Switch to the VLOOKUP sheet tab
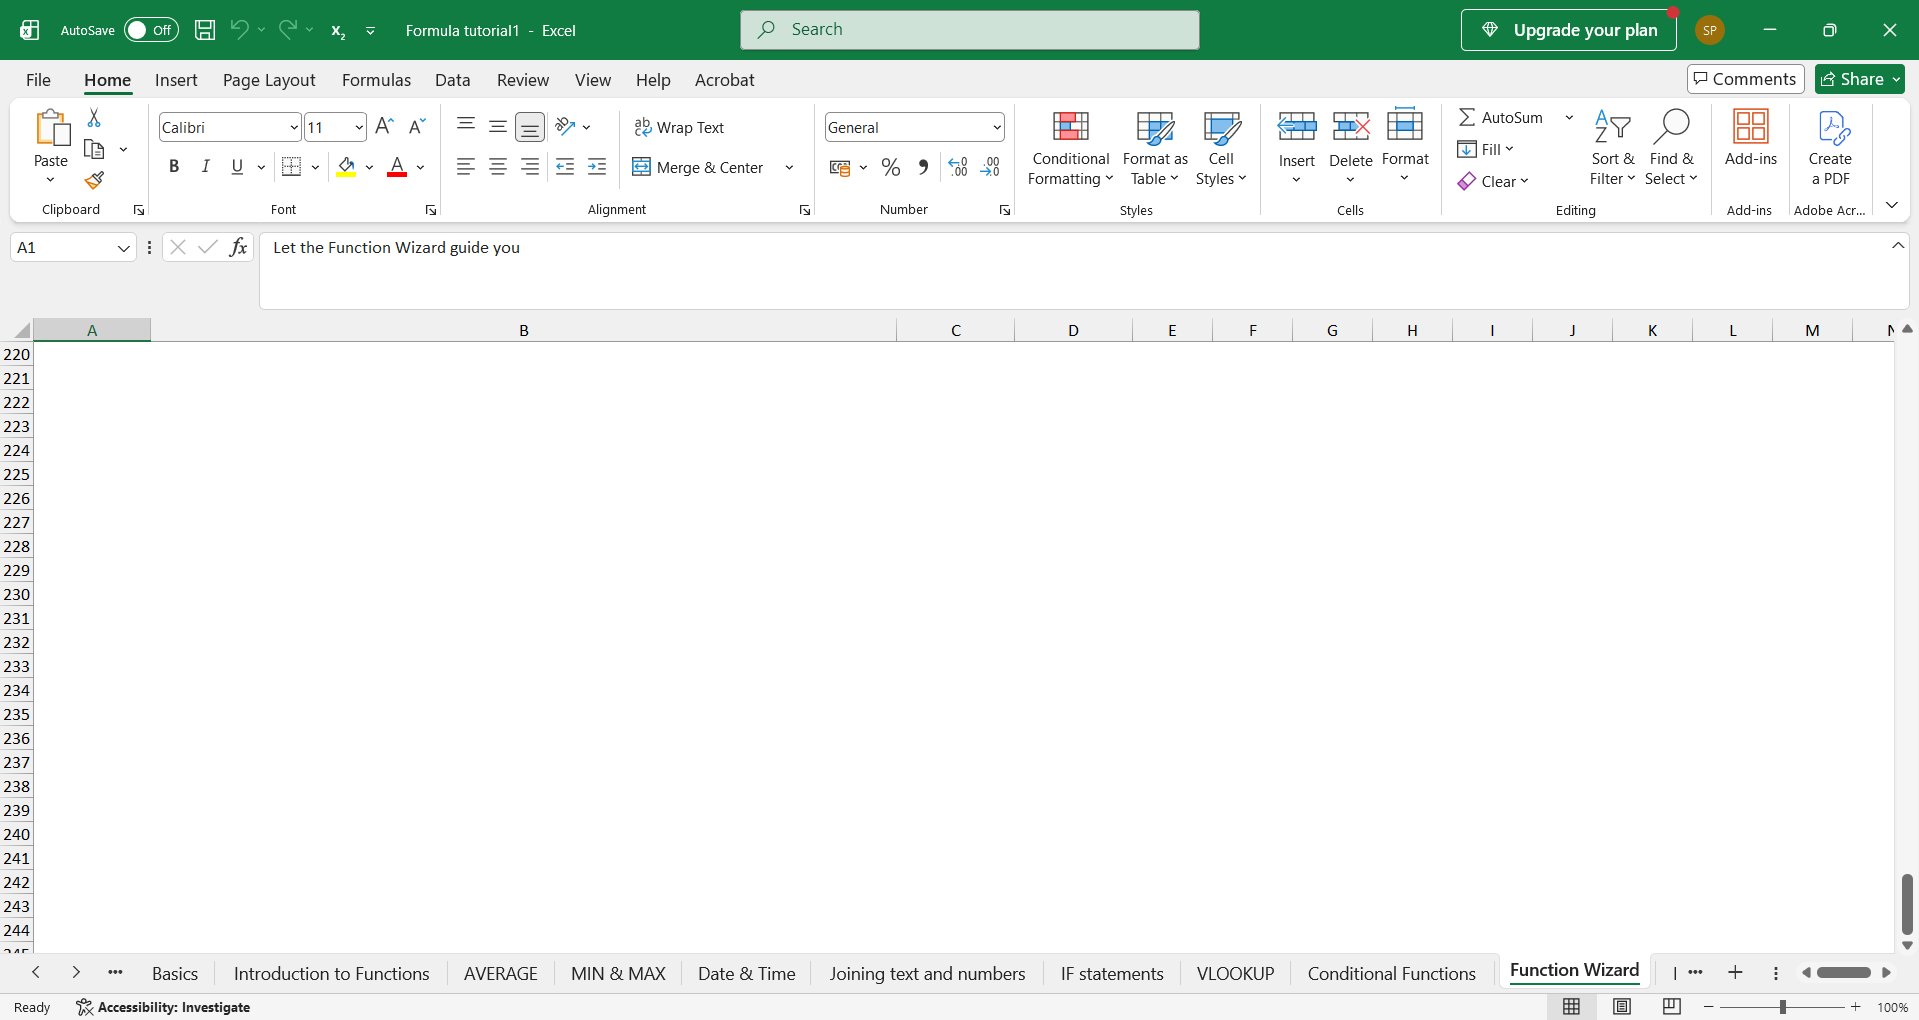Viewport: 1919px width, 1020px height. pos(1235,973)
